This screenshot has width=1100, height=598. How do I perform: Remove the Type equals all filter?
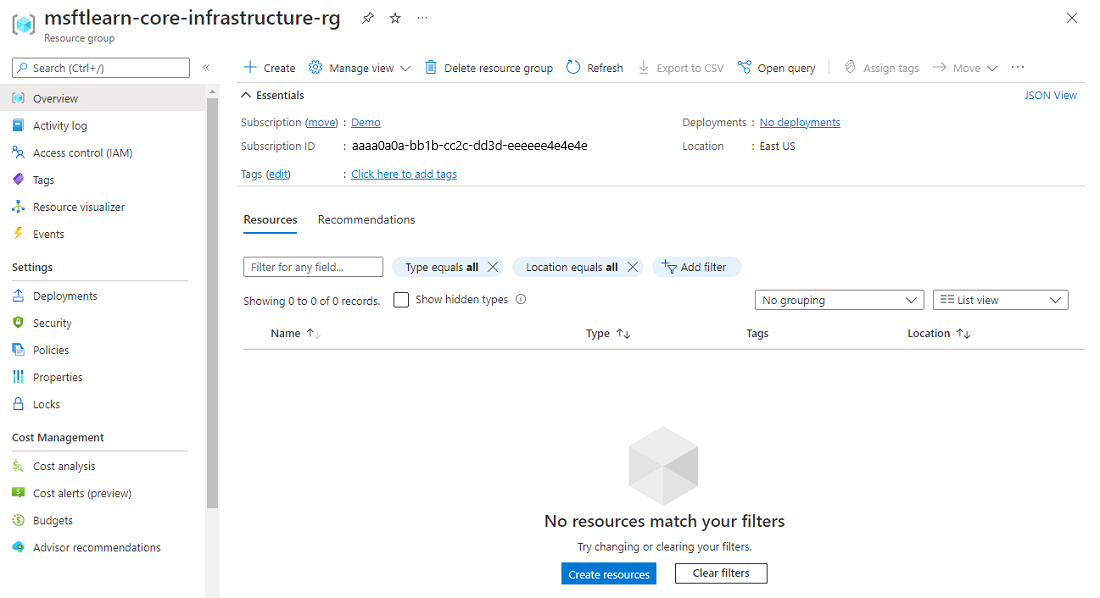coord(492,267)
